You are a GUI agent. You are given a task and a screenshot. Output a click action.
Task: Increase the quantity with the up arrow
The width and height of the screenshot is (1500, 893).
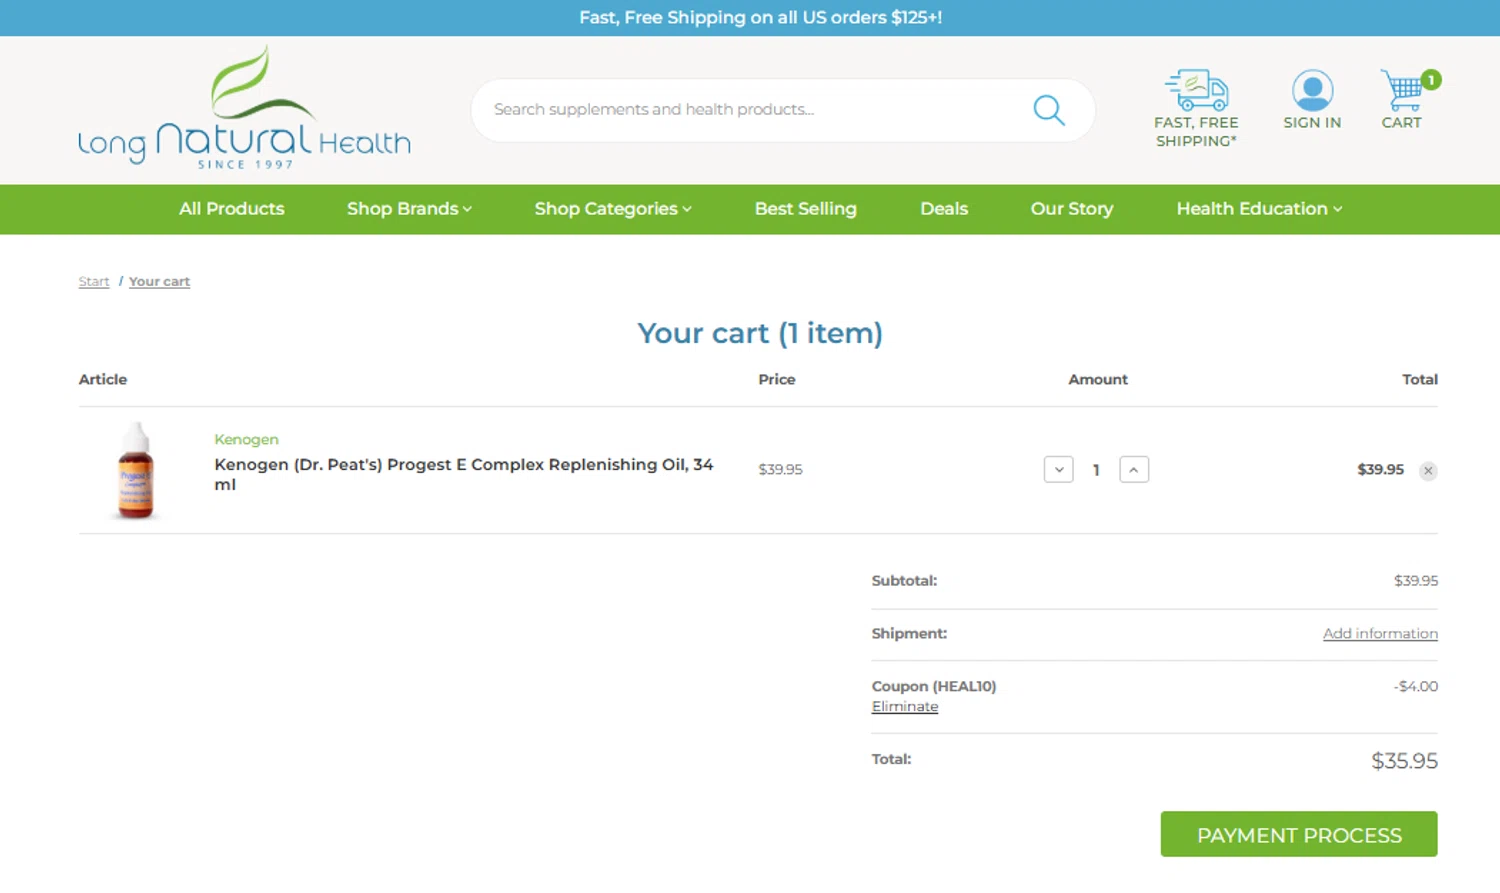1134,469
